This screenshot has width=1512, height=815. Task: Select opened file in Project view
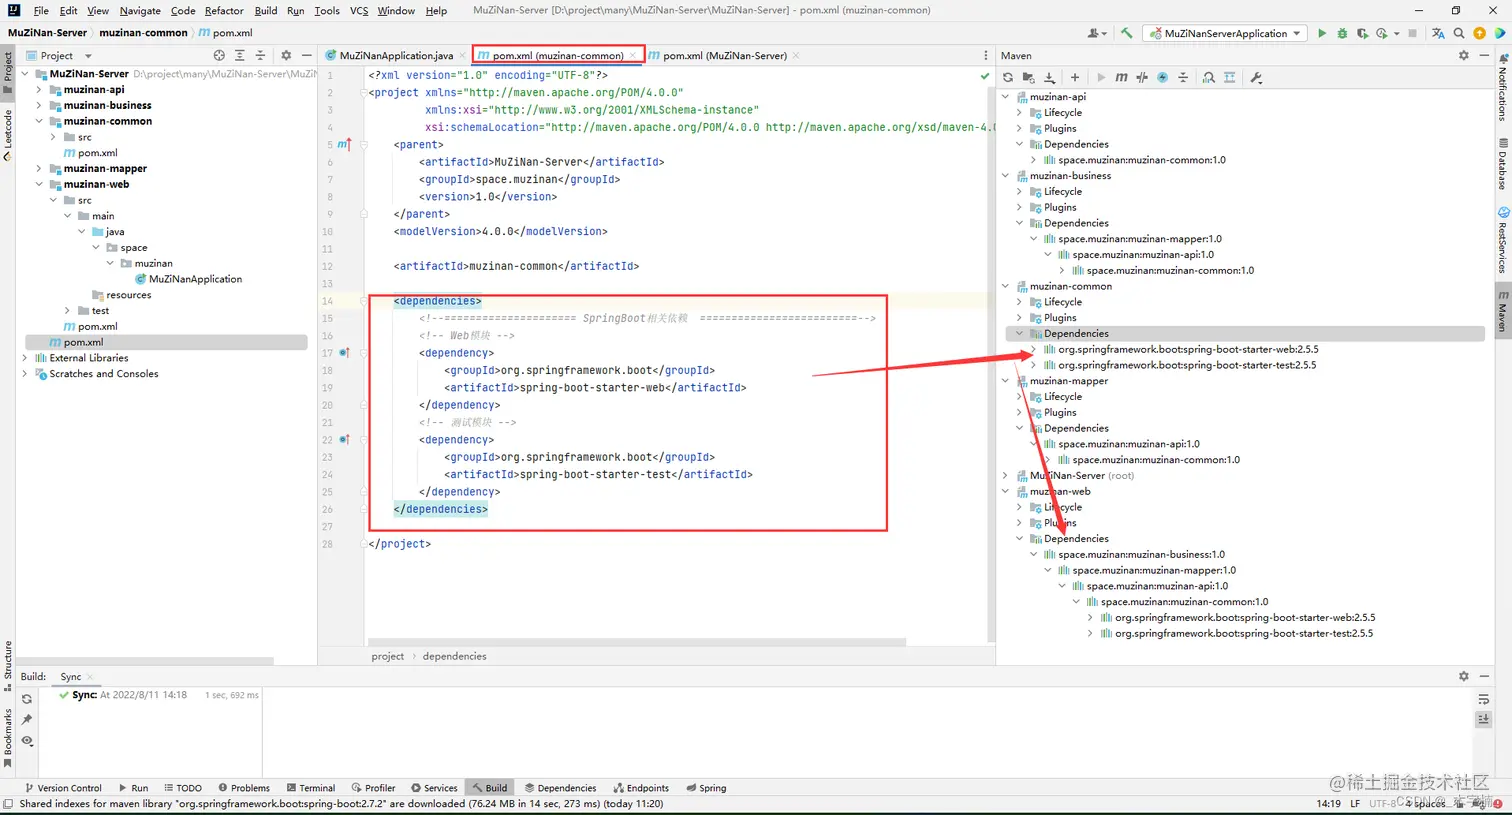click(x=219, y=55)
